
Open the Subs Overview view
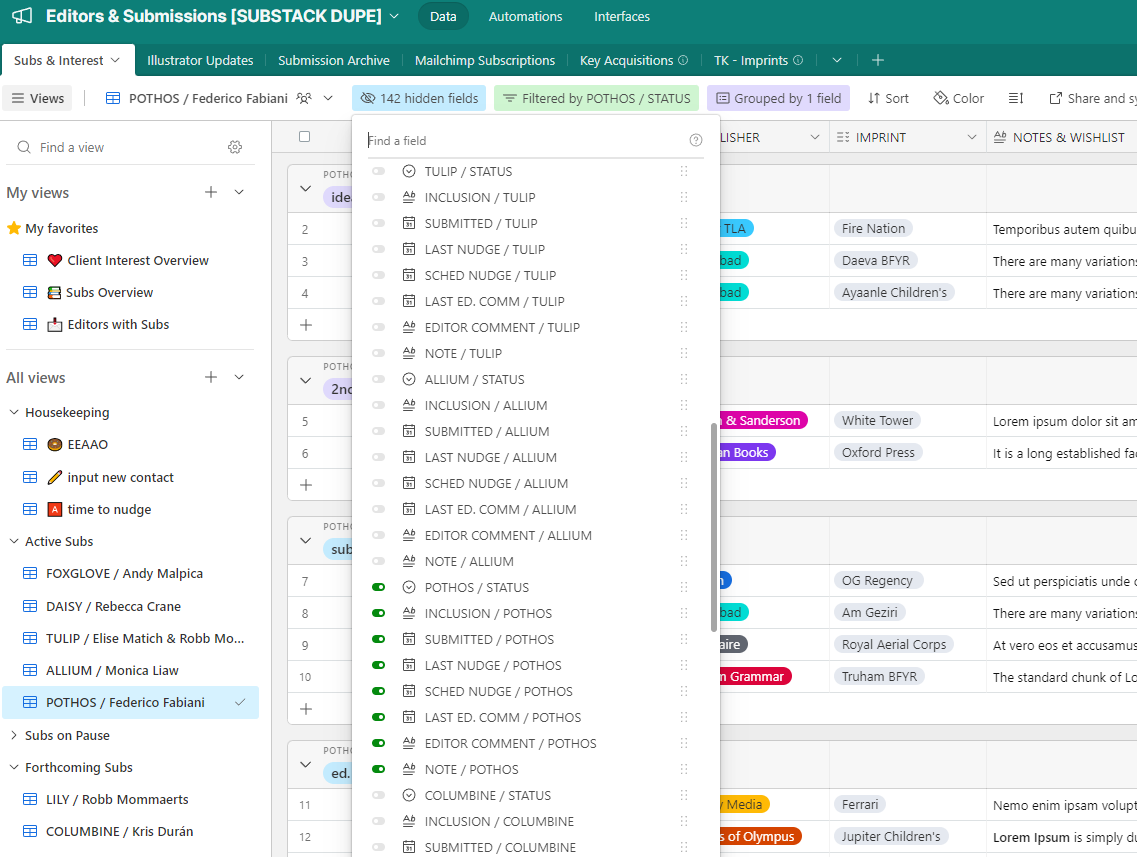pos(131,292)
